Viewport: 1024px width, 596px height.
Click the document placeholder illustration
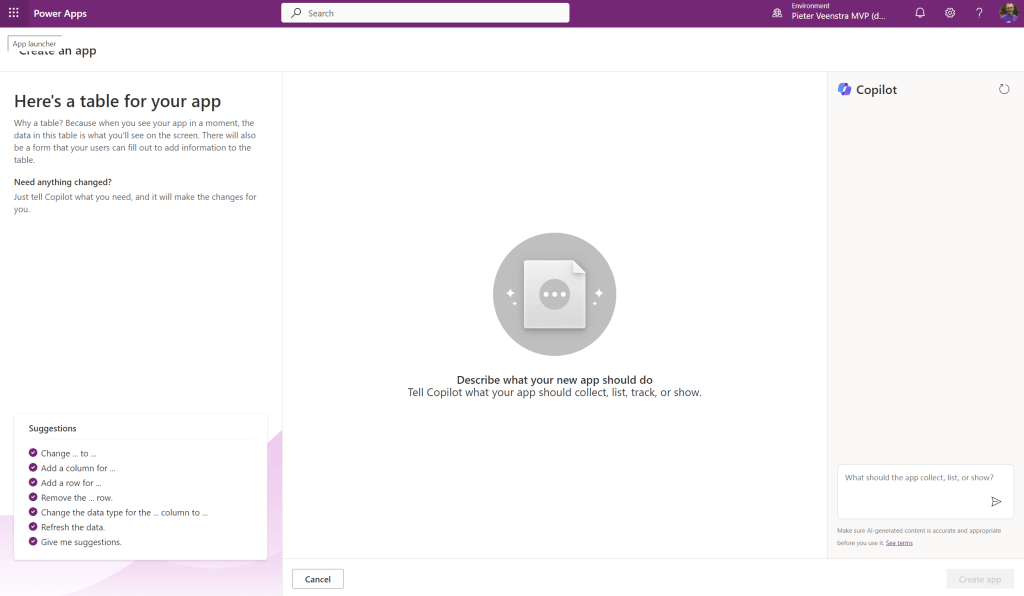[554, 294]
